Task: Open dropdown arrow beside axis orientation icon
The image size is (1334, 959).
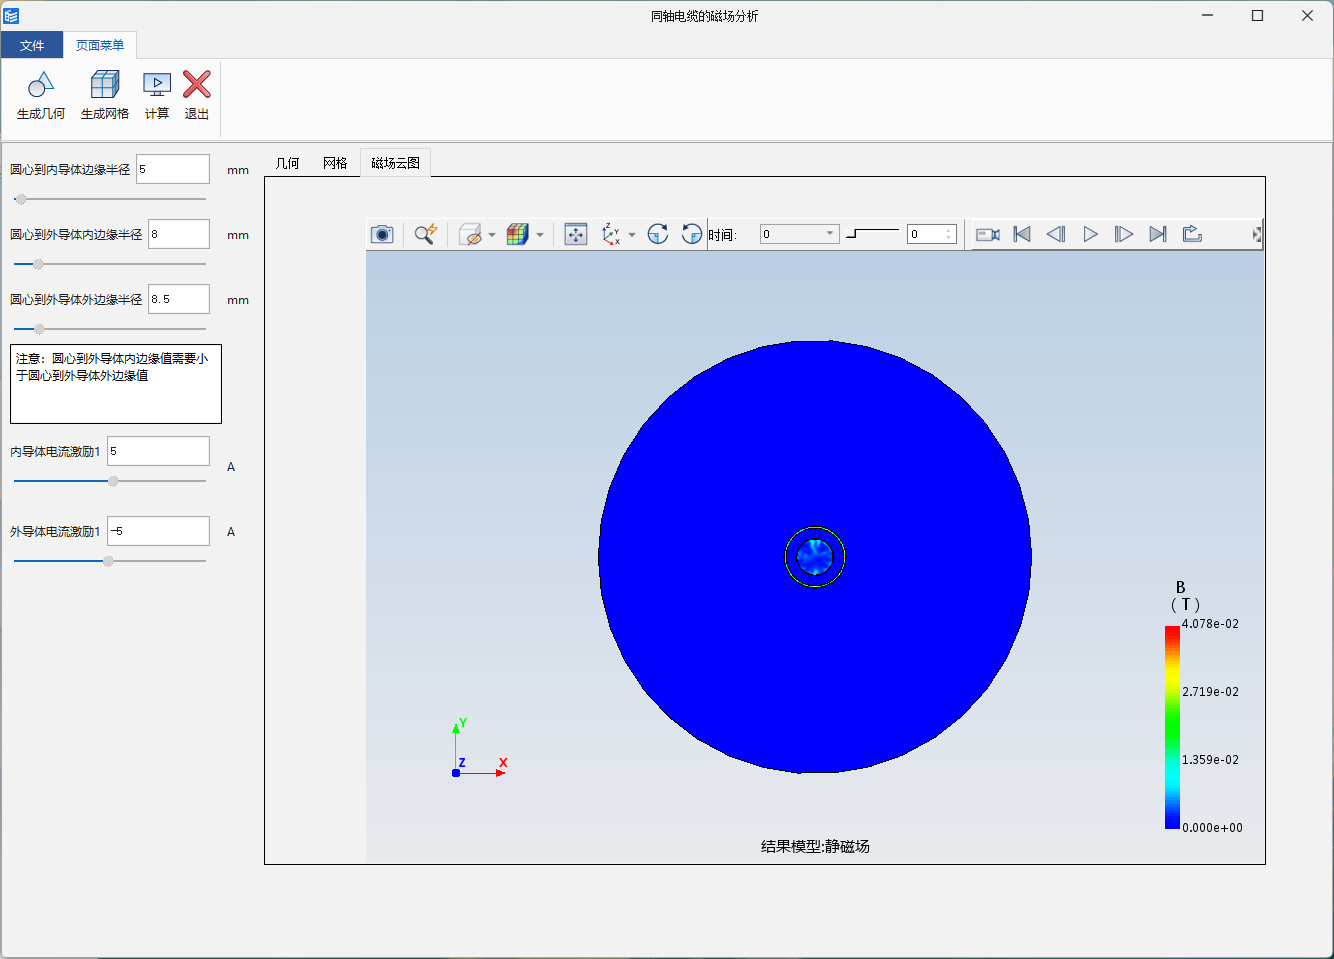Action: coord(632,235)
